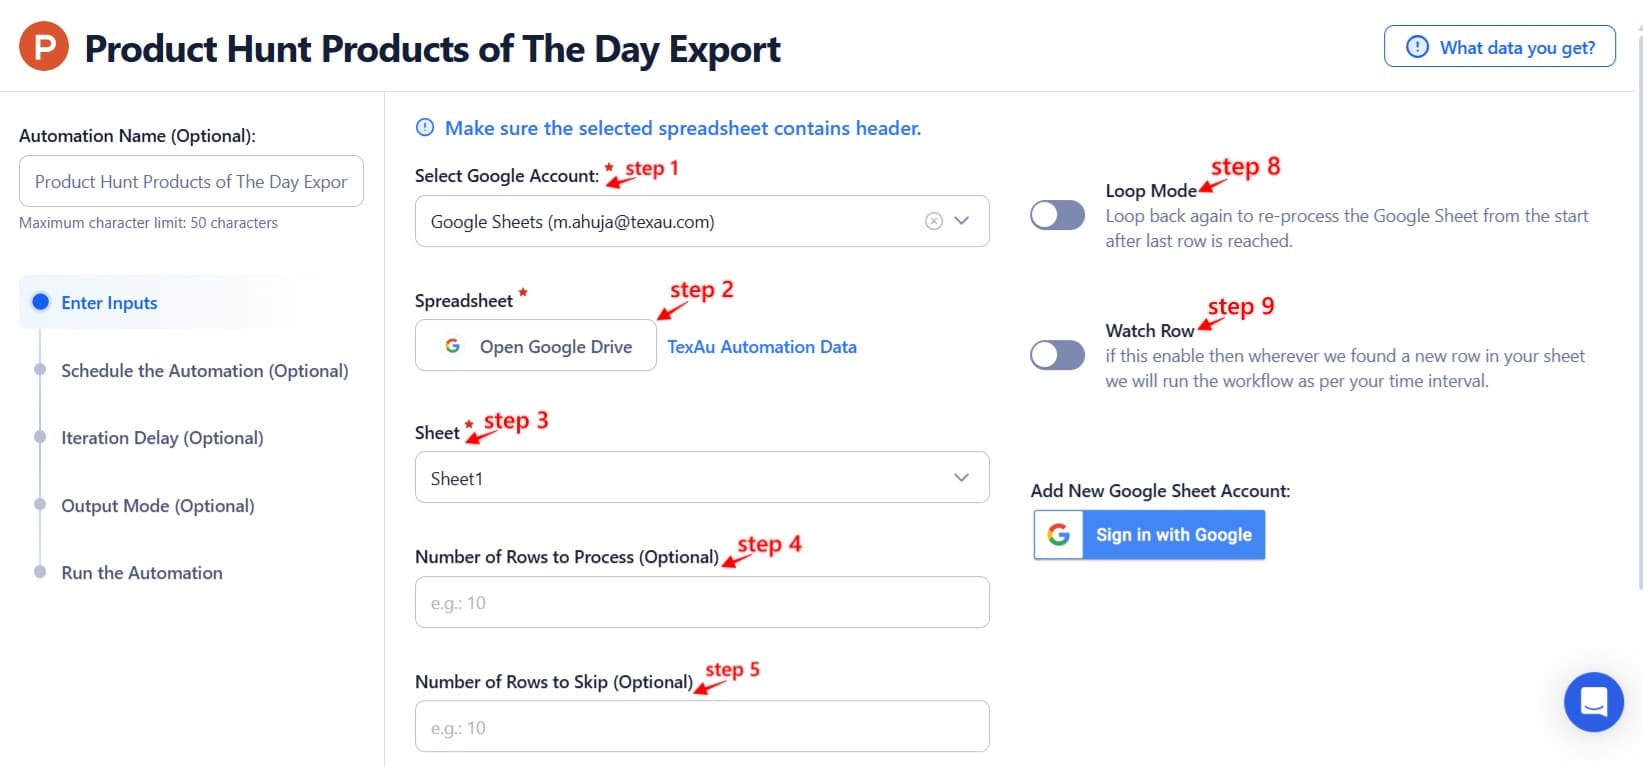The image size is (1643, 767).
Task: Turn on the Watch Row switch
Action: tap(1057, 355)
